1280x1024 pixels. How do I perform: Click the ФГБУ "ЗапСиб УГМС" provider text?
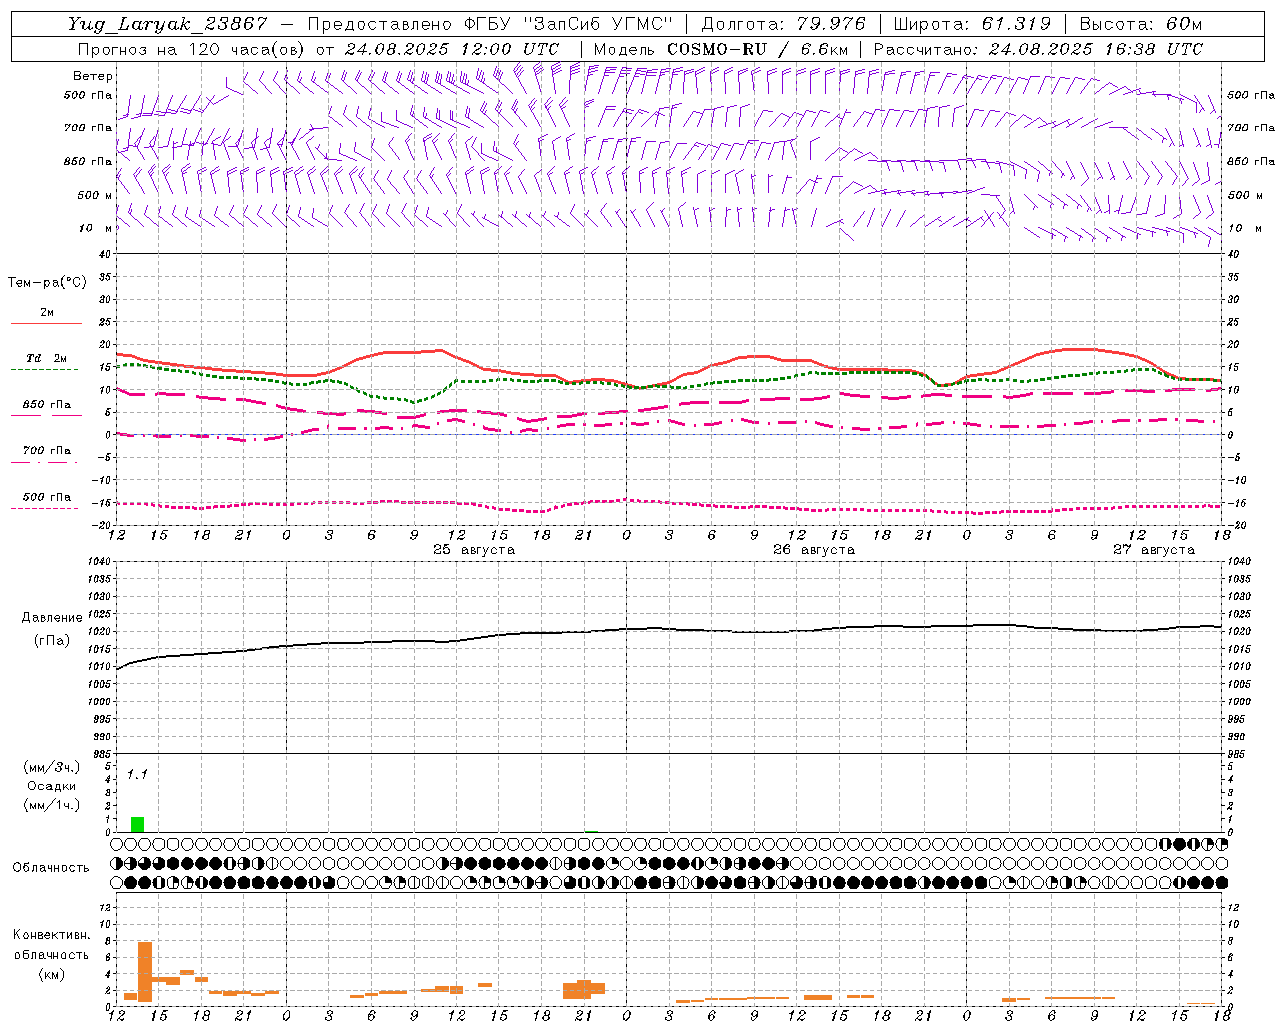pos(566,25)
